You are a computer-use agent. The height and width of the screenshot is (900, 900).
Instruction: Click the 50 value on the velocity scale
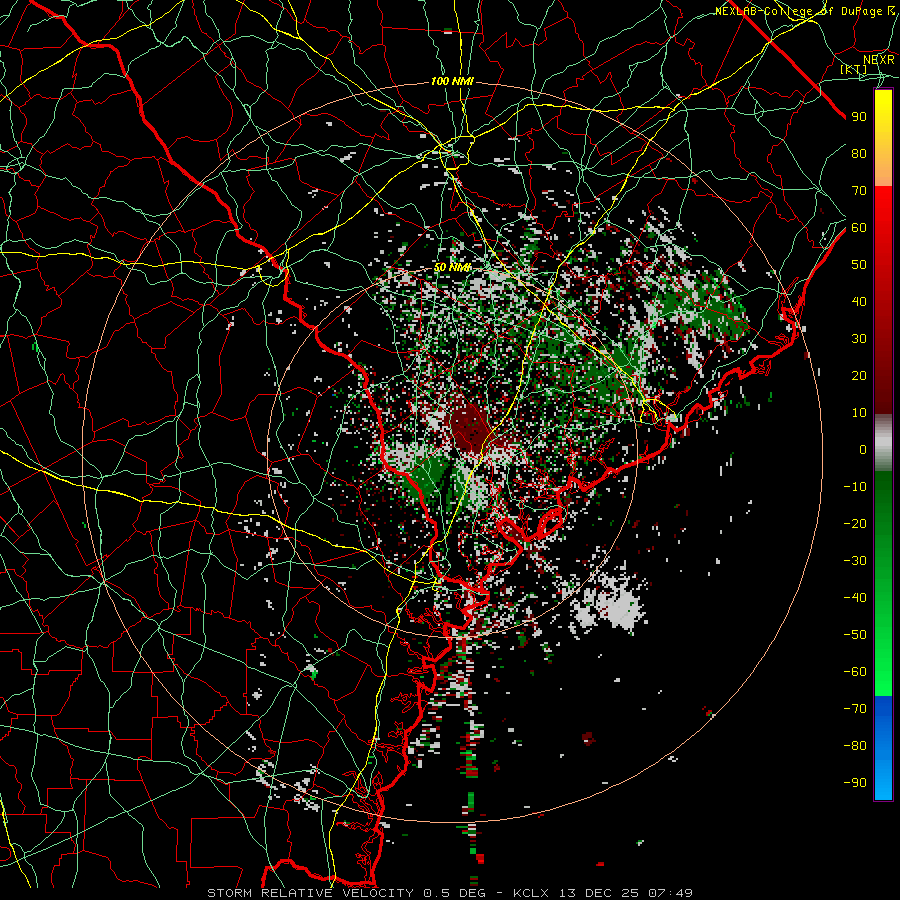coord(859,265)
